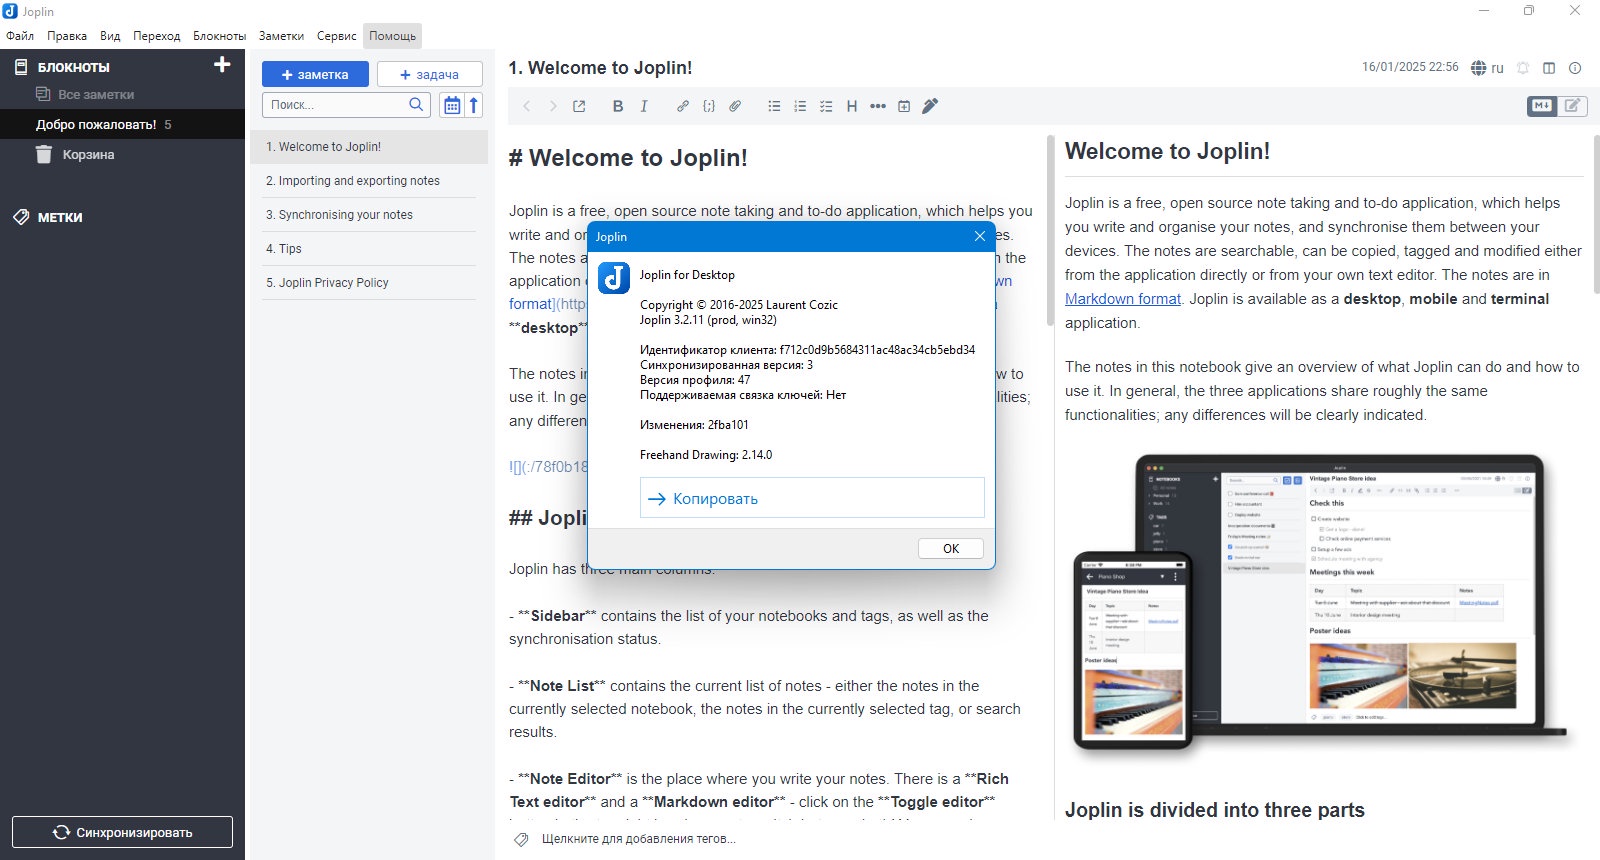Add a new notebook with the plus icon
Screen dimensions: 1600x860
coord(222,65)
